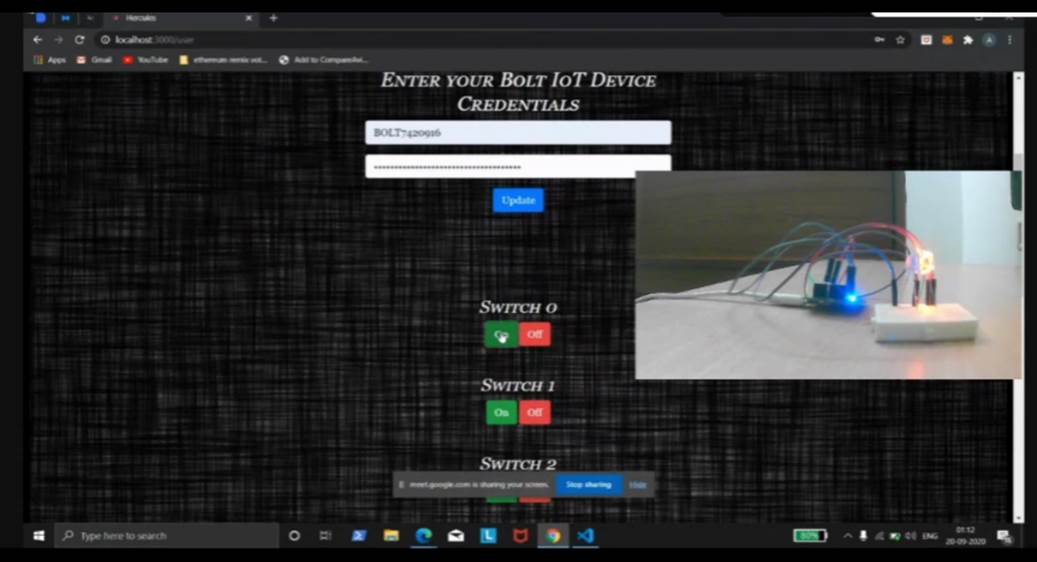This screenshot has width=1037, height=562.
Task: Open the Windows Start menu
Action: point(38,536)
